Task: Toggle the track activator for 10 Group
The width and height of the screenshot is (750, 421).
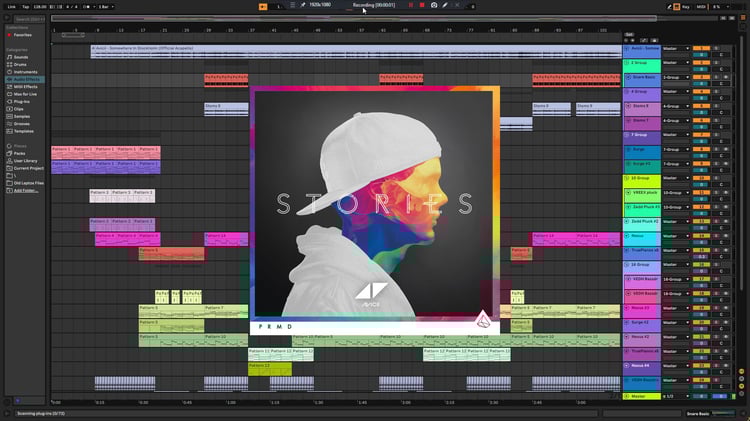Action: 701,178
